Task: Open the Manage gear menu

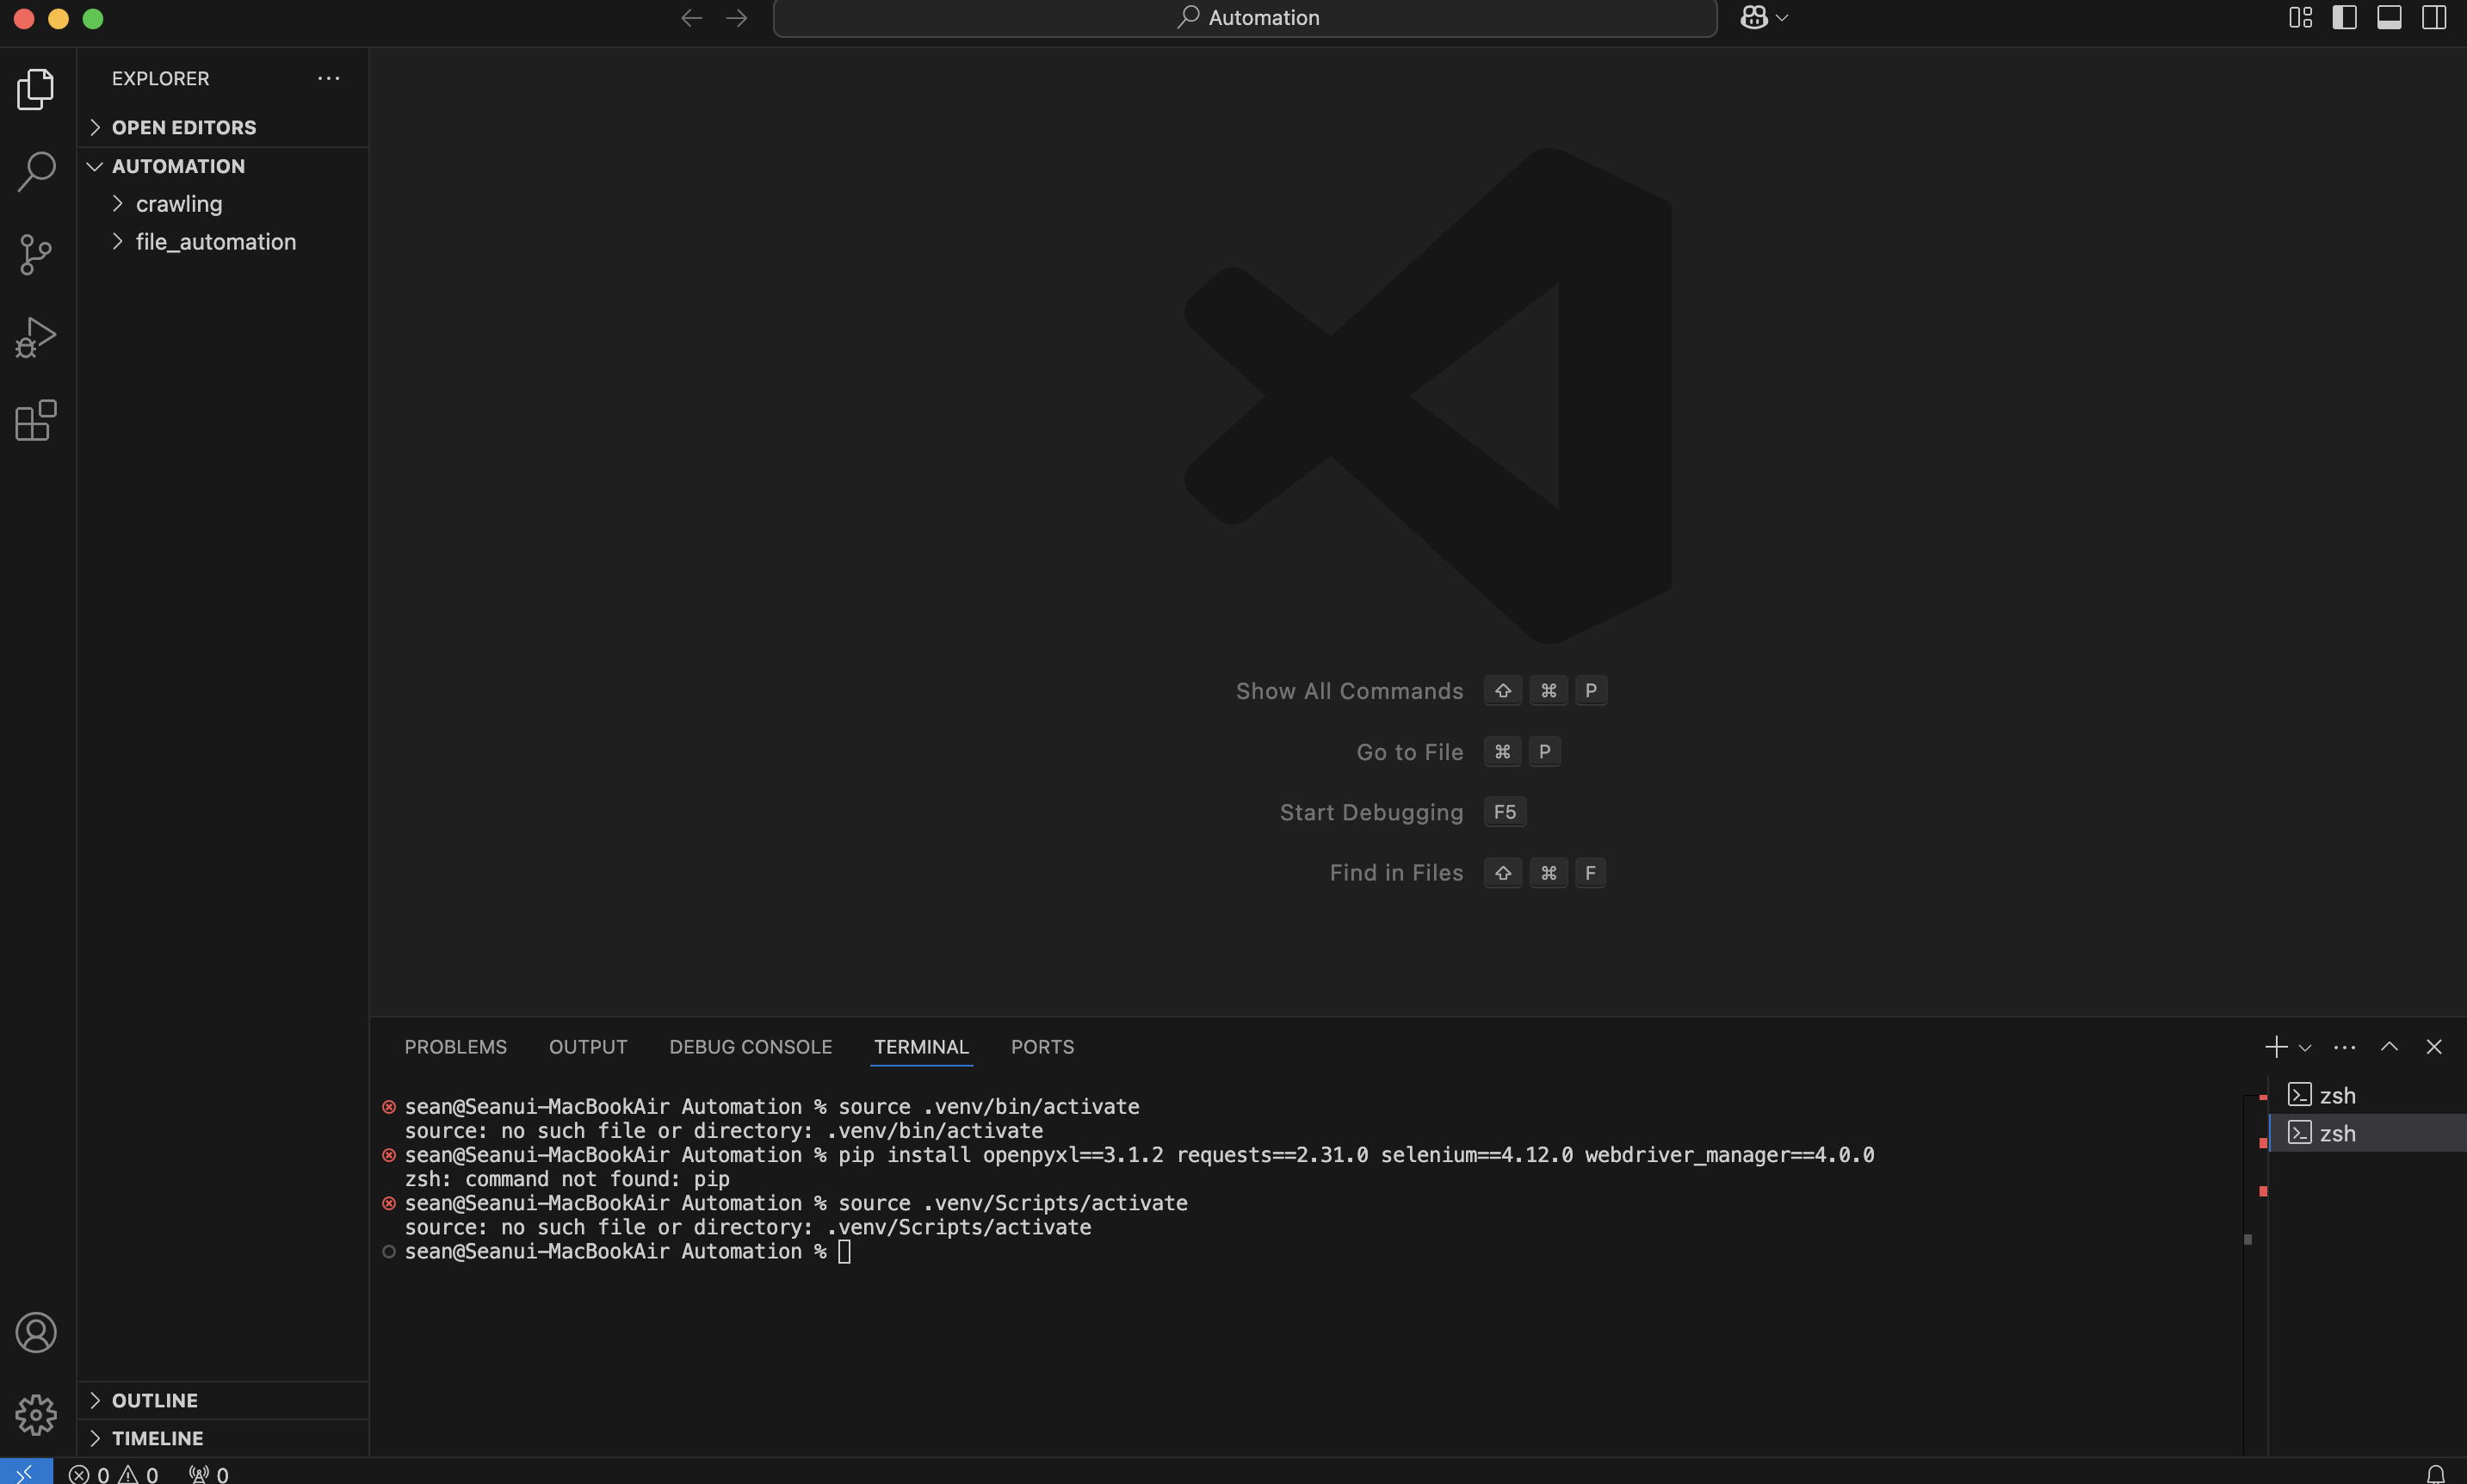Action: tap(36, 1414)
